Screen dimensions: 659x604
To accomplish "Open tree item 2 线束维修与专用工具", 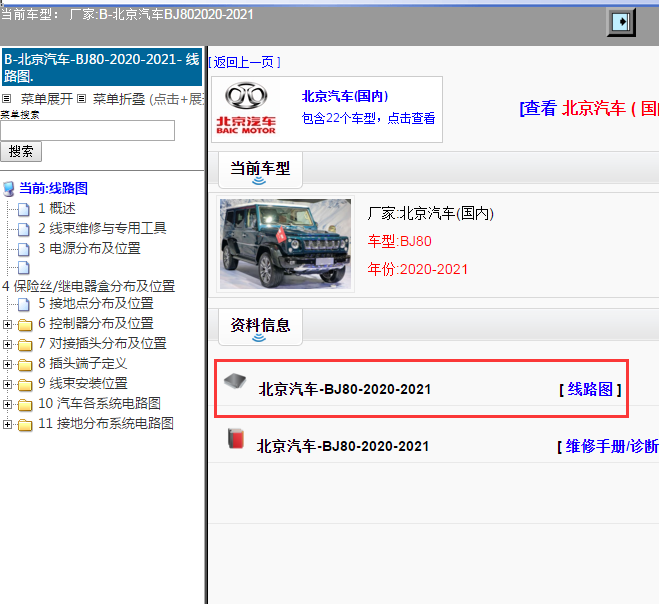I will click(102, 228).
